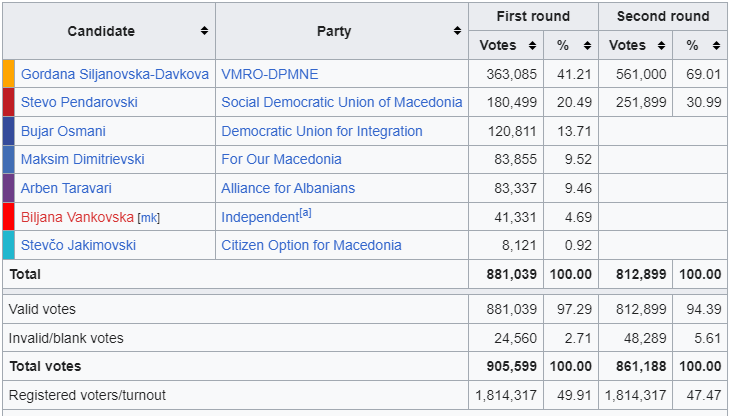Click red link Biljana Vankovska
731x416 pixels.
(x=77, y=216)
